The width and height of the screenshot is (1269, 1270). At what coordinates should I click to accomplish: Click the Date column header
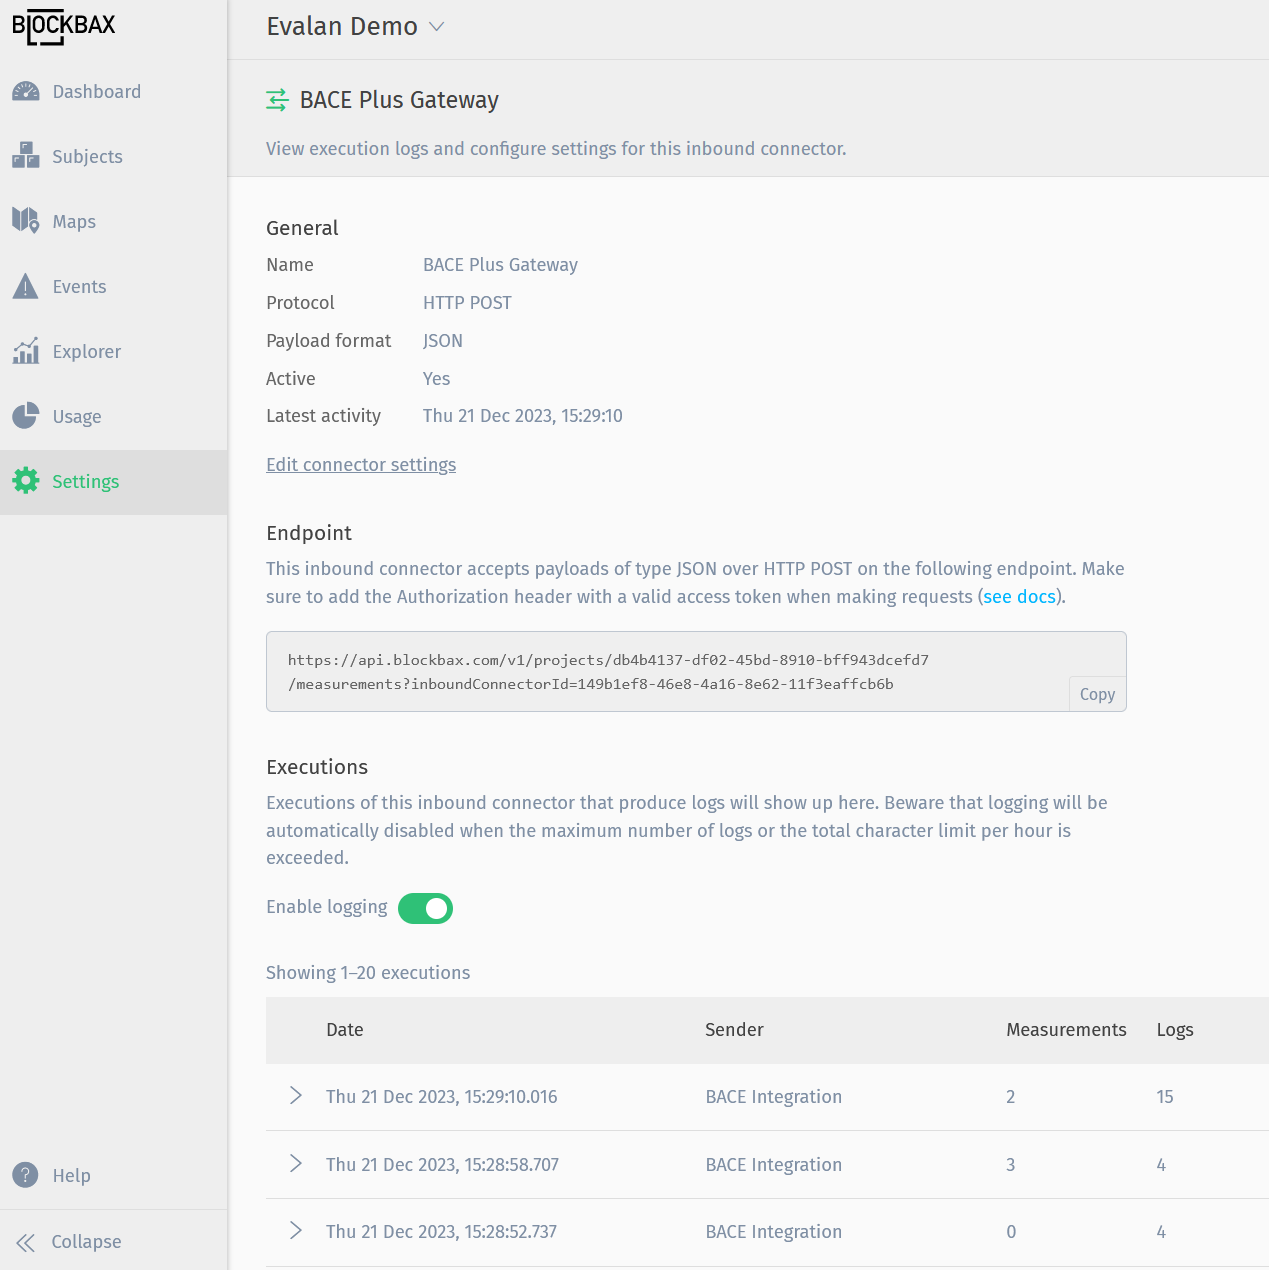[x=345, y=1030]
